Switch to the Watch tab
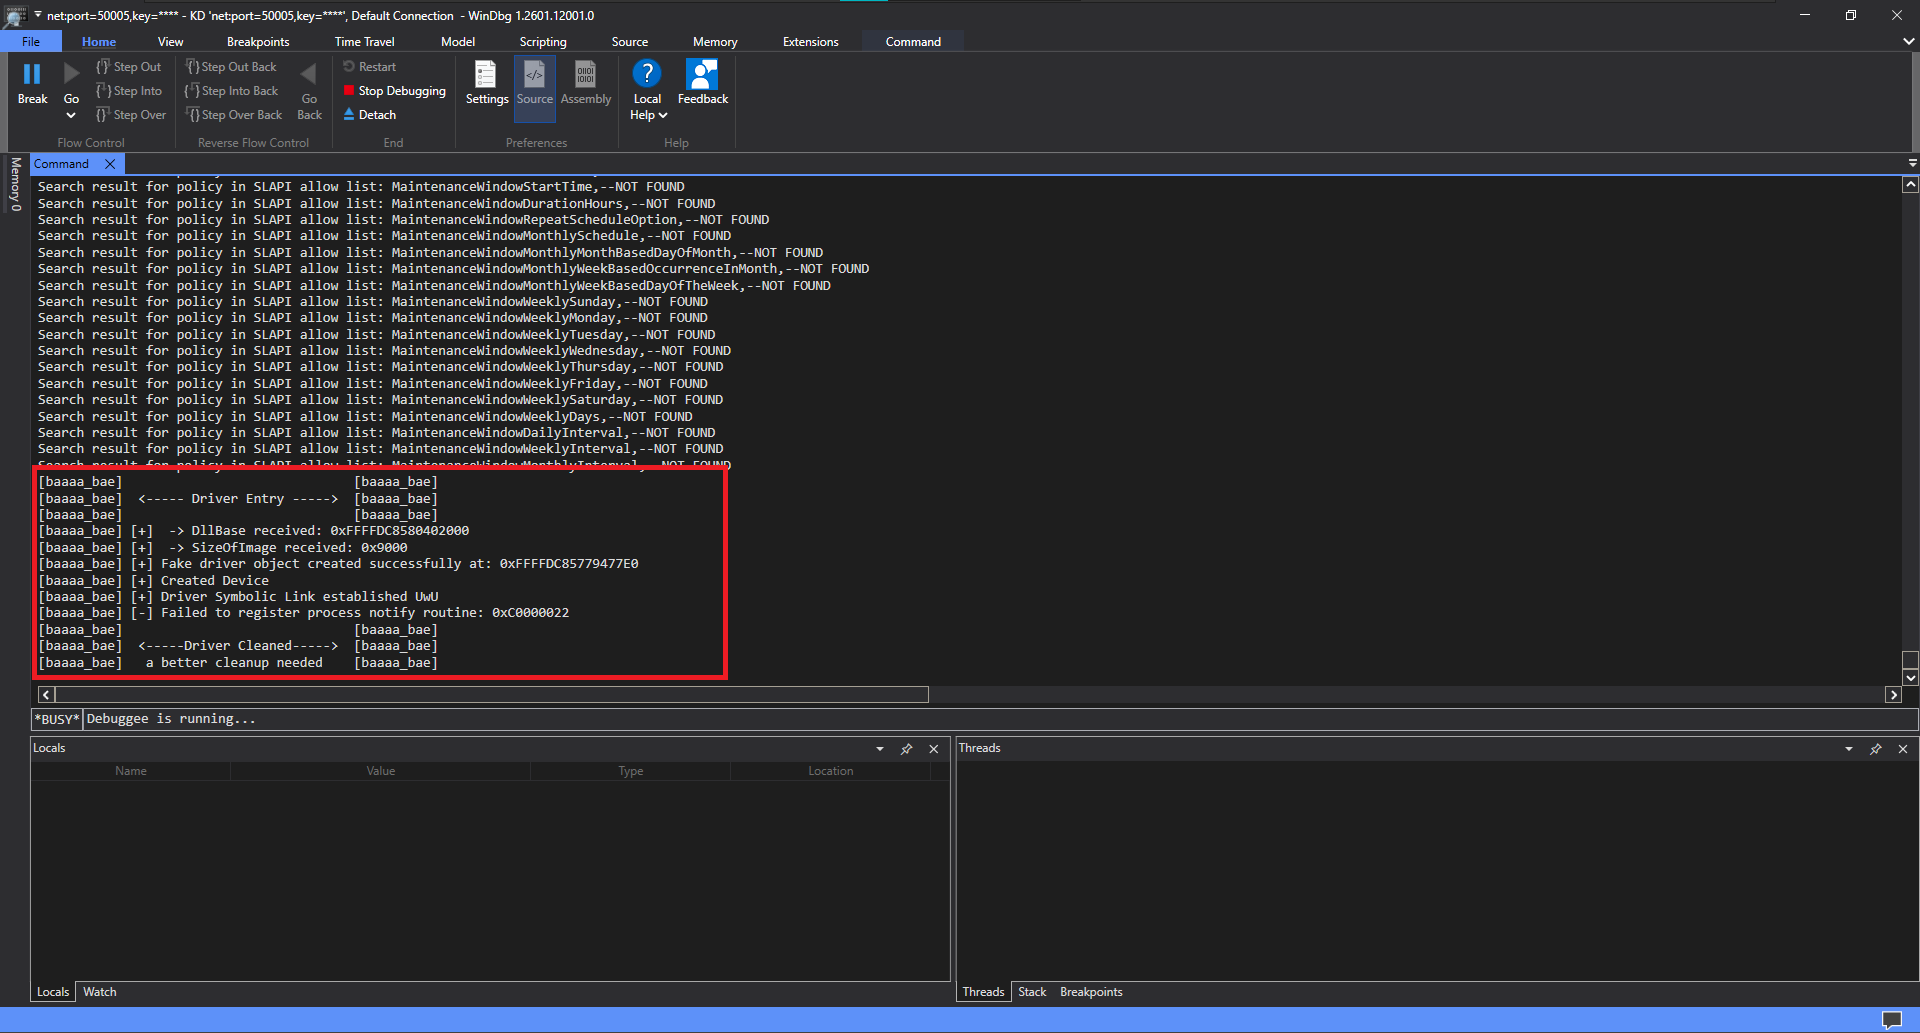Image resolution: width=1920 pixels, height=1033 pixels. coord(99,992)
